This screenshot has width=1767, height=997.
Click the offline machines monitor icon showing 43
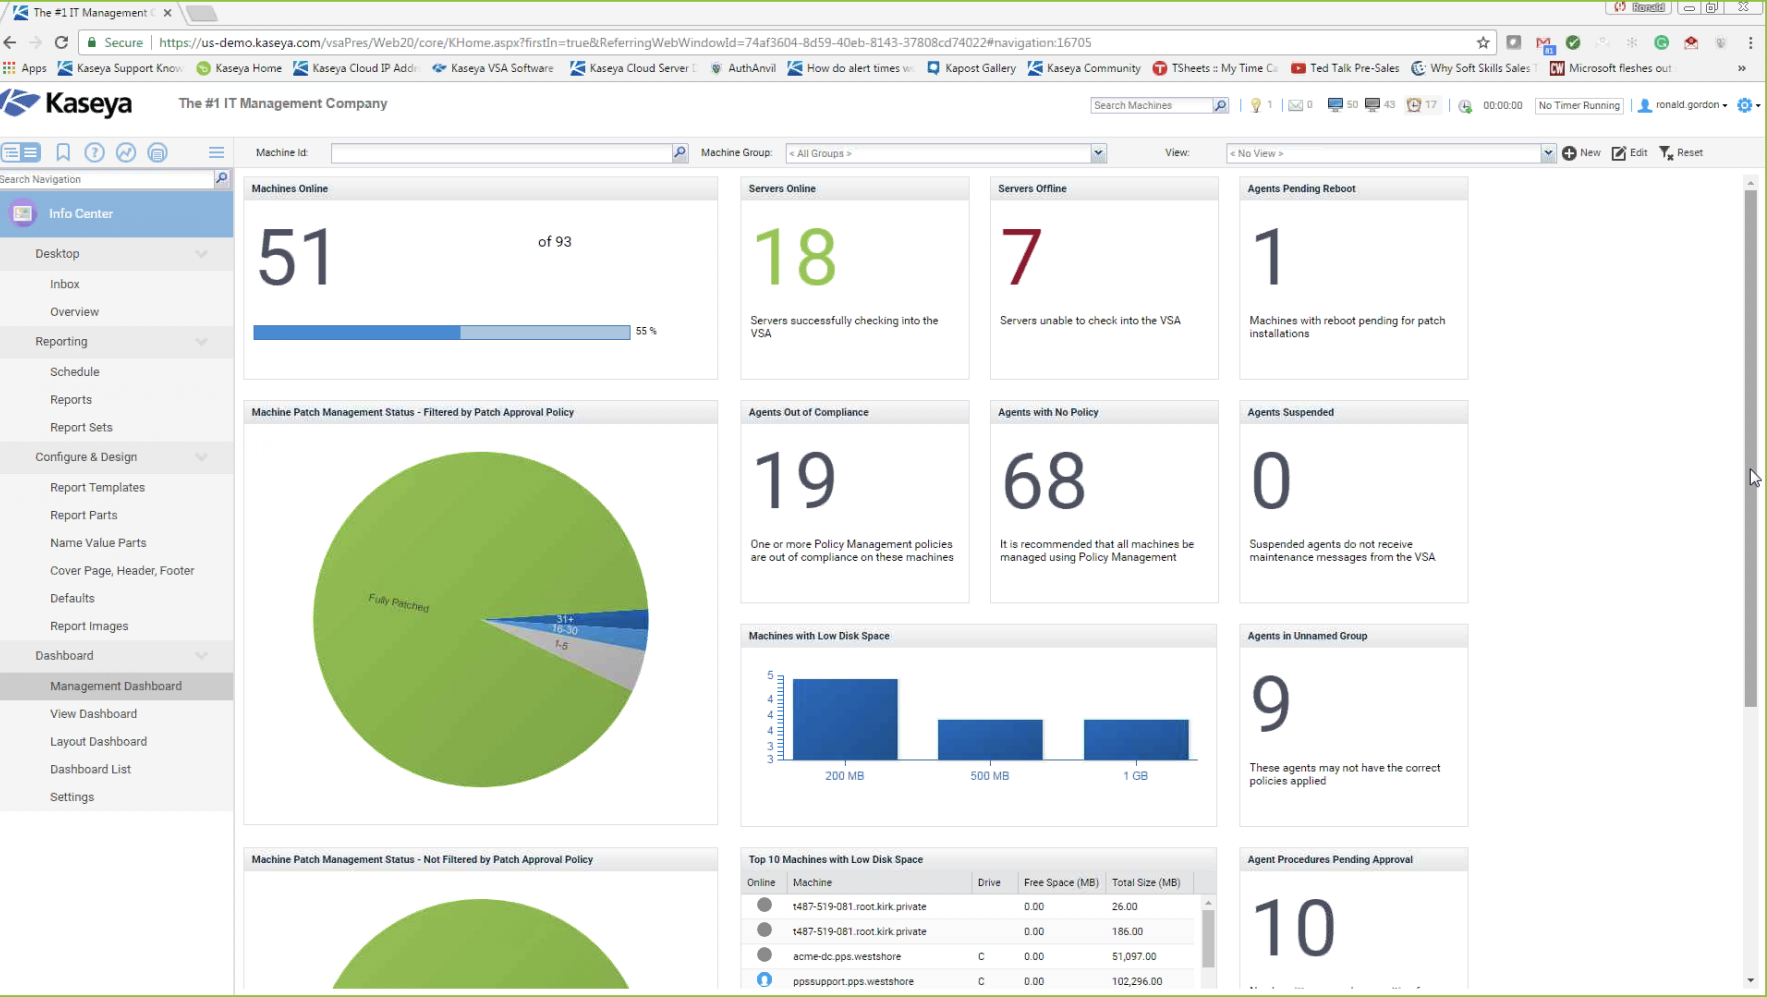coord(1372,105)
